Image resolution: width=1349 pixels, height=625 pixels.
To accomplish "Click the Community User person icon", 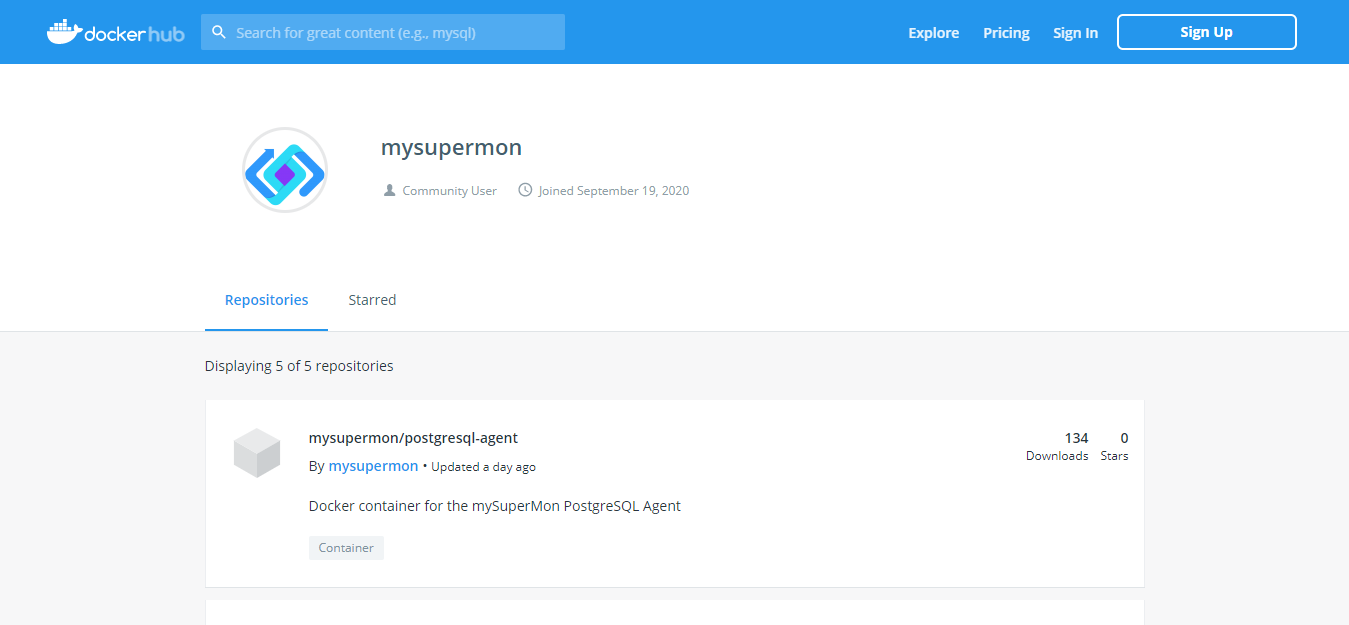I will pyautogui.click(x=390, y=190).
